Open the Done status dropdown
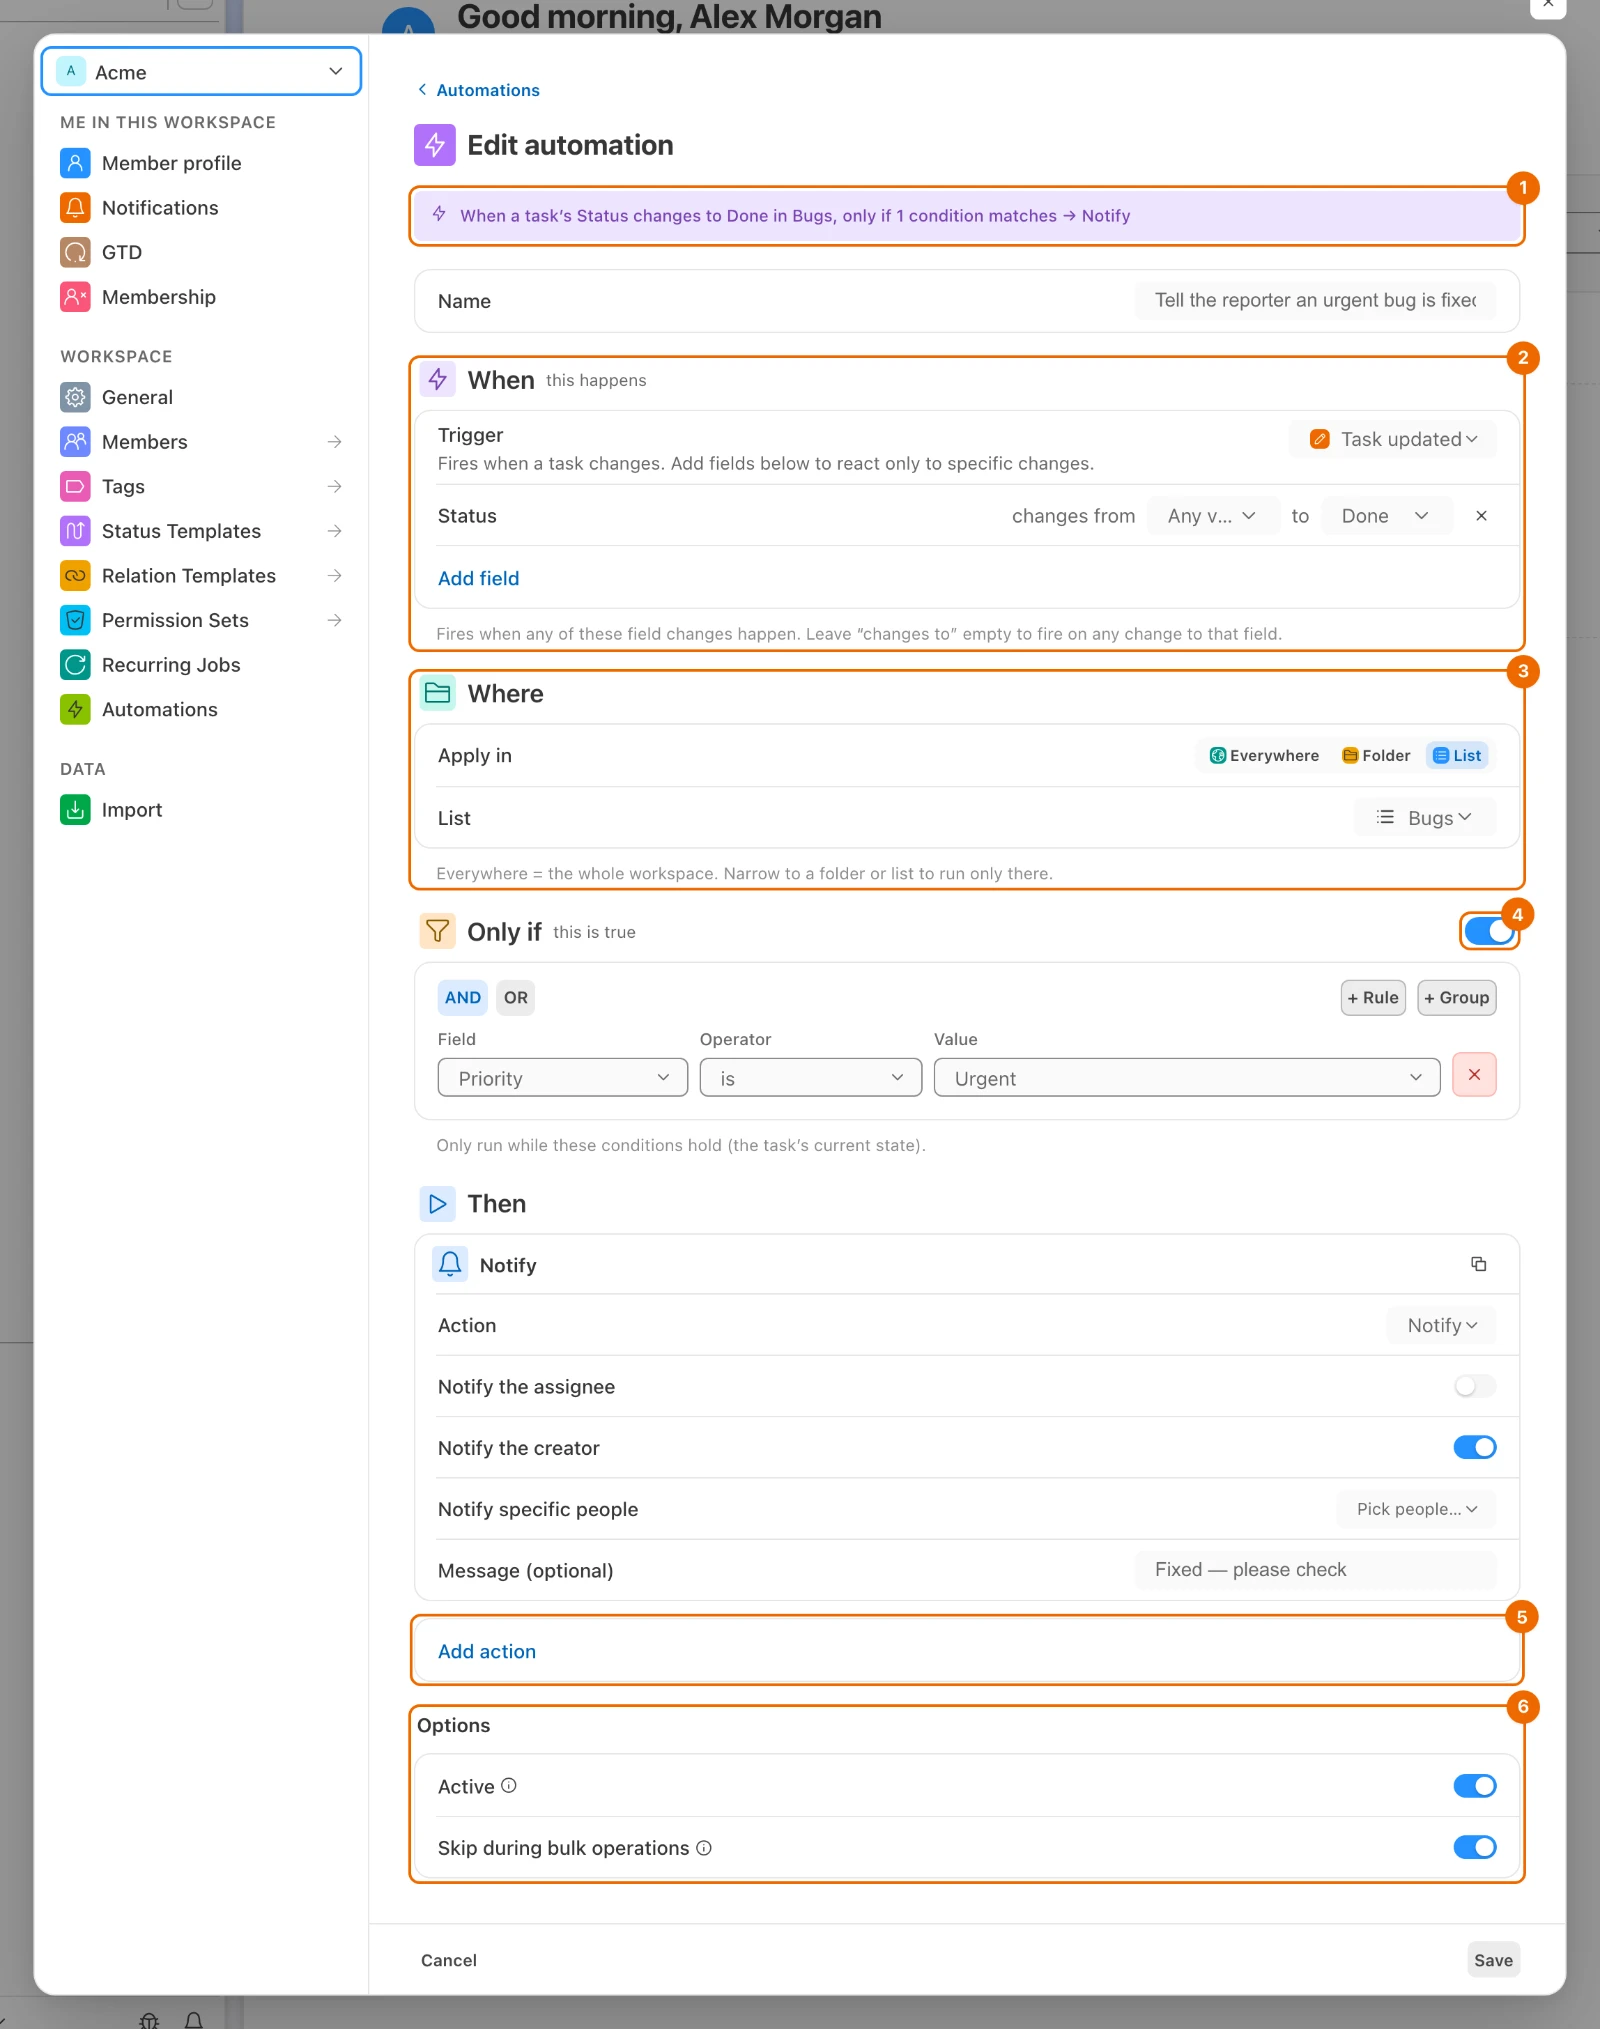This screenshot has width=1600, height=2029. click(x=1387, y=516)
